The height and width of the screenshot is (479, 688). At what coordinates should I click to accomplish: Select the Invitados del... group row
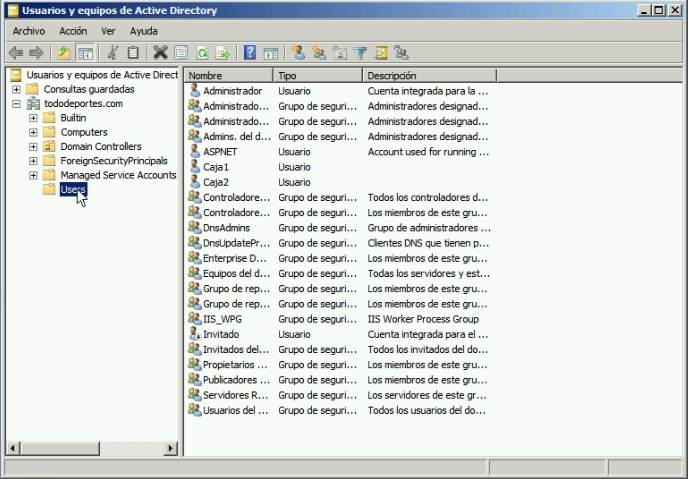(x=339, y=349)
